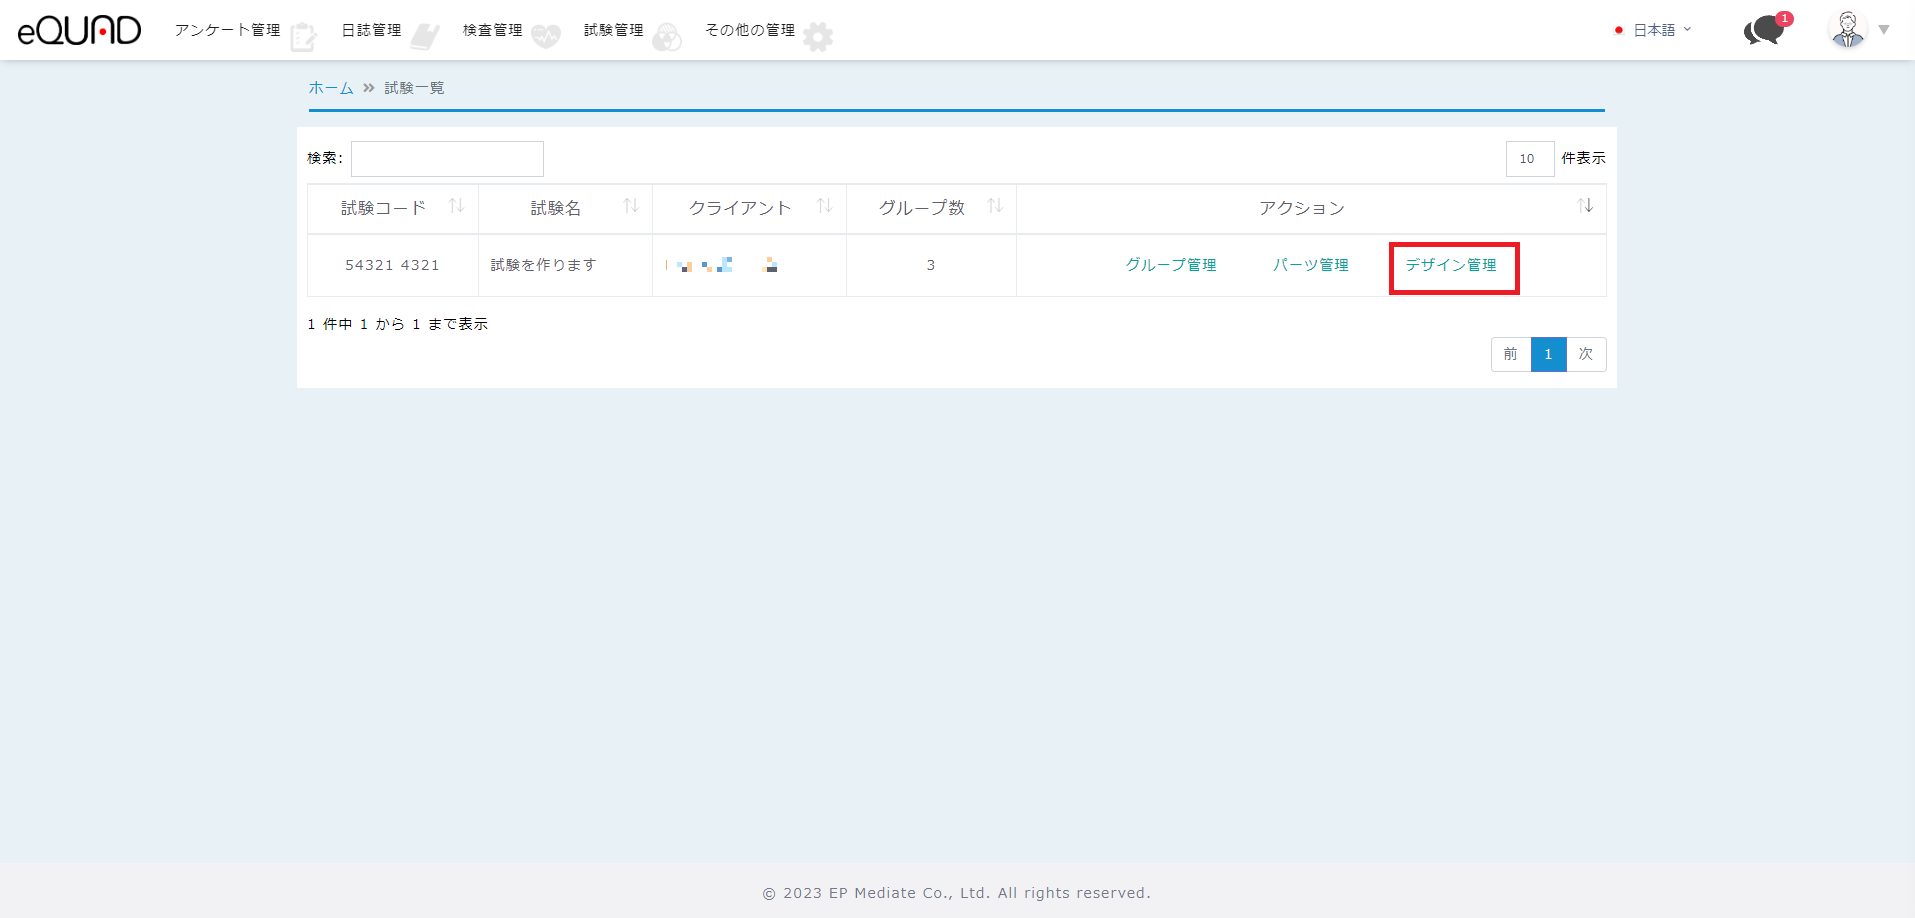This screenshot has width=1915, height=918.
Task: Click the user avatar profile icon
Action: (1847, 30)
